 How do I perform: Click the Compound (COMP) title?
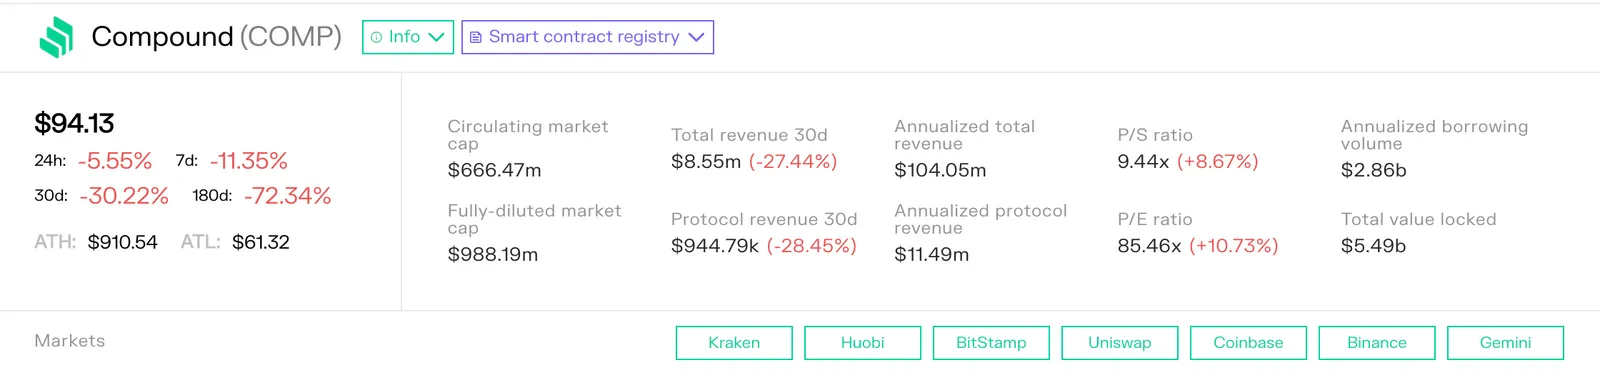[216, 37]
